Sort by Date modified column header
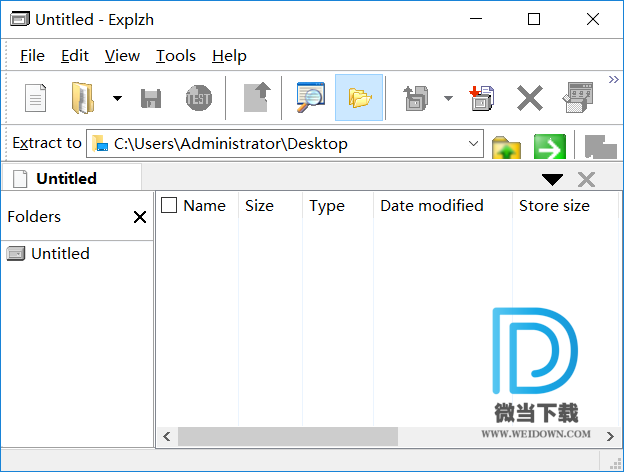624x472 pixels. 431,206
